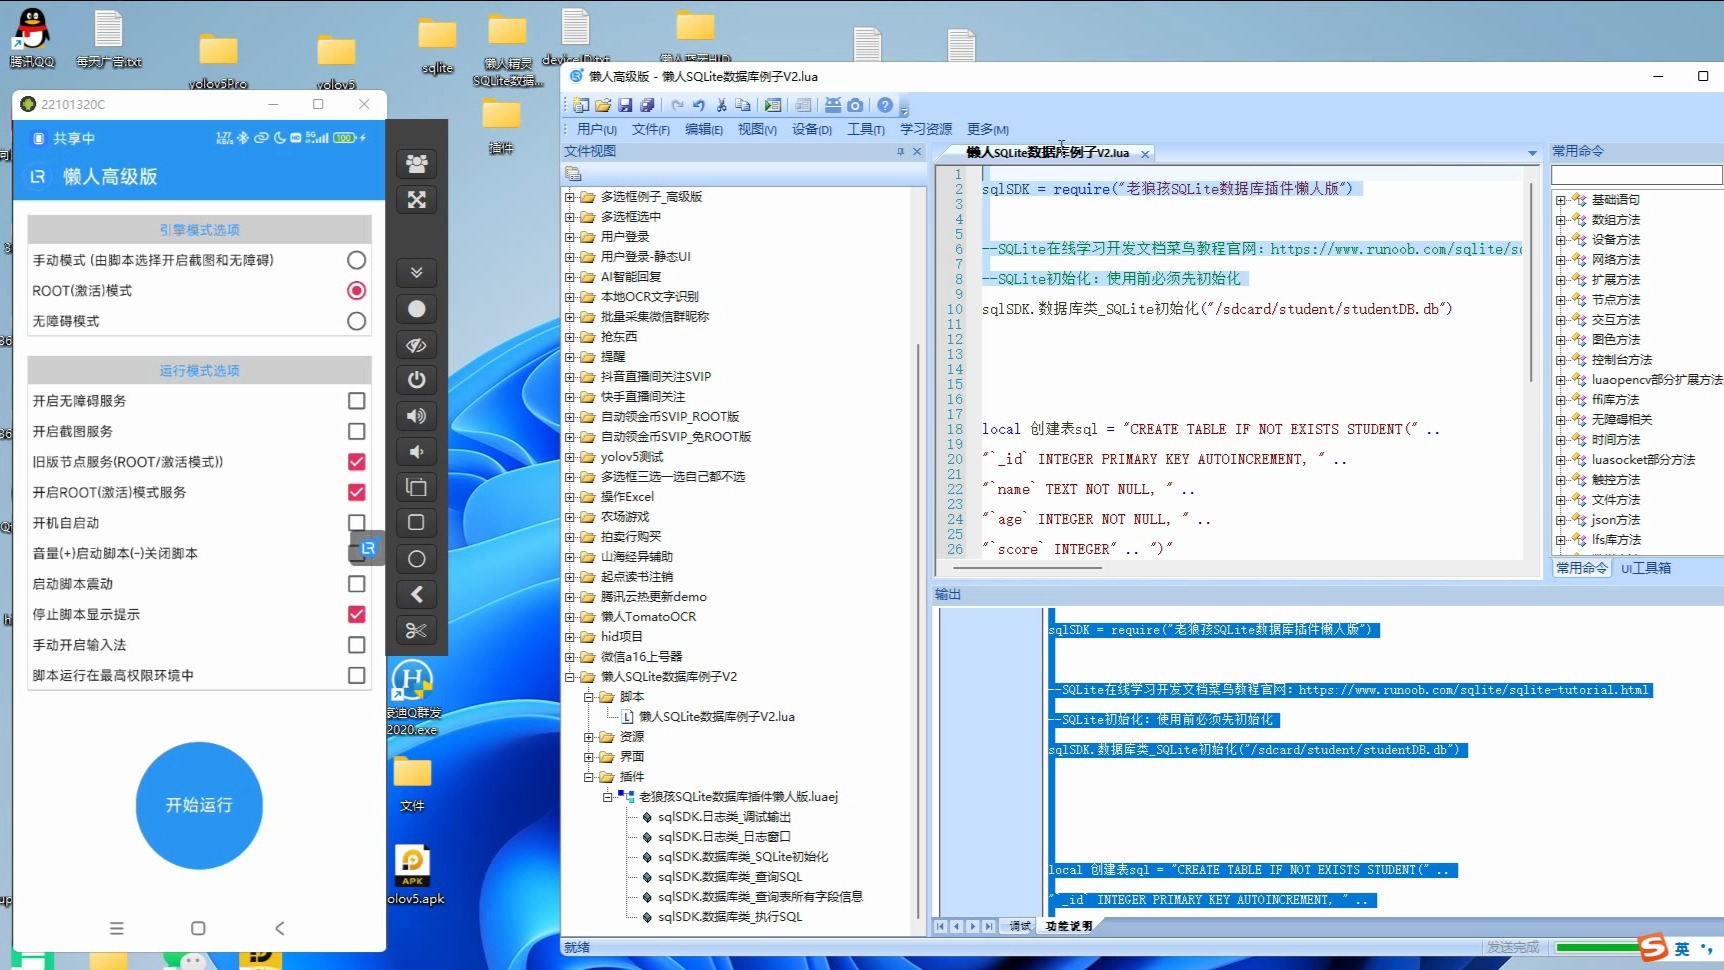
Task: Uncheck 开启ROOT(激活)模式服务 checkbox
Action: point(356,492)
